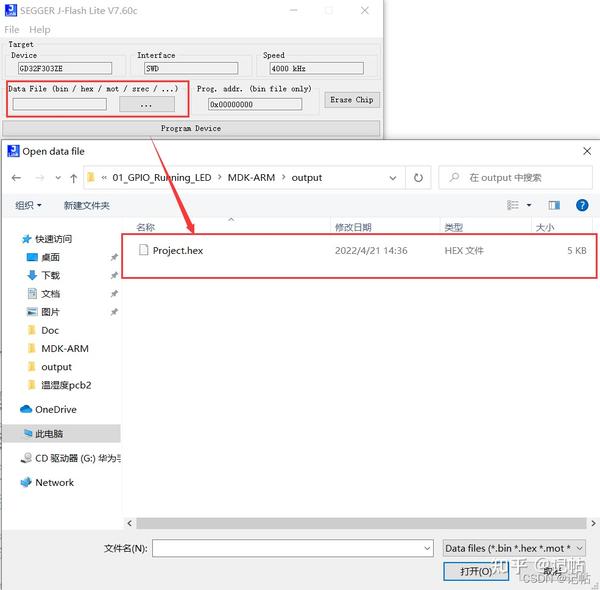Click the pin icon next to 下载

coord(114,275)
